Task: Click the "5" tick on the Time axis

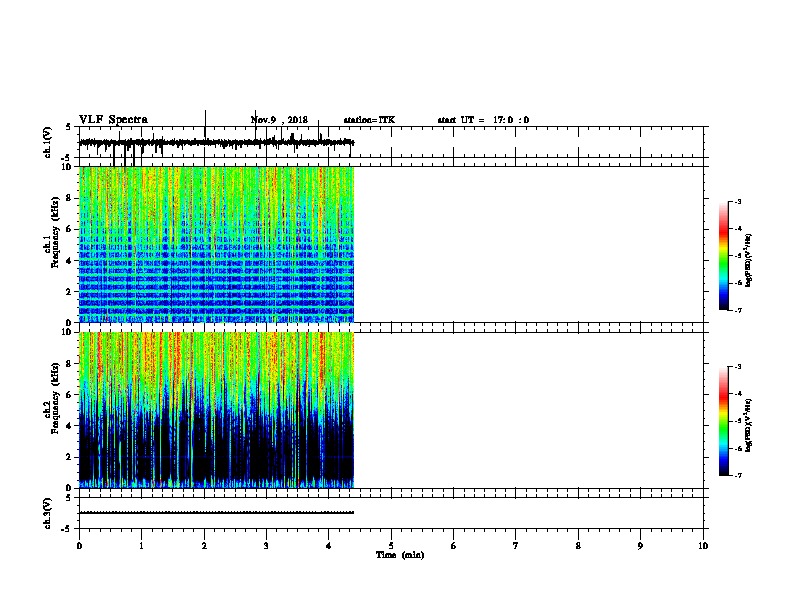Action: (x=391, y=546)
